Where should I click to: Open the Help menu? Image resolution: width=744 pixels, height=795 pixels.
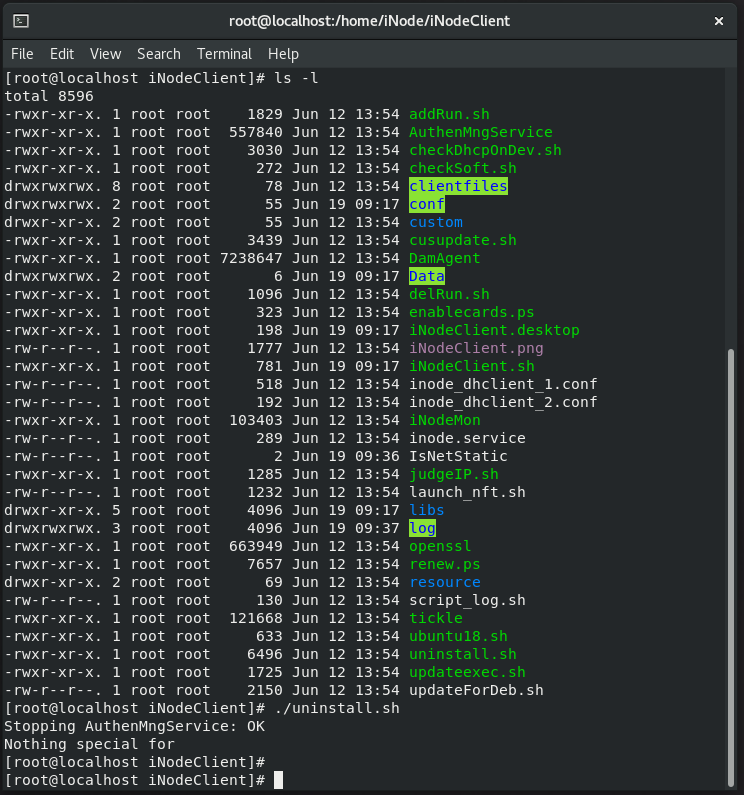point(283,54)
